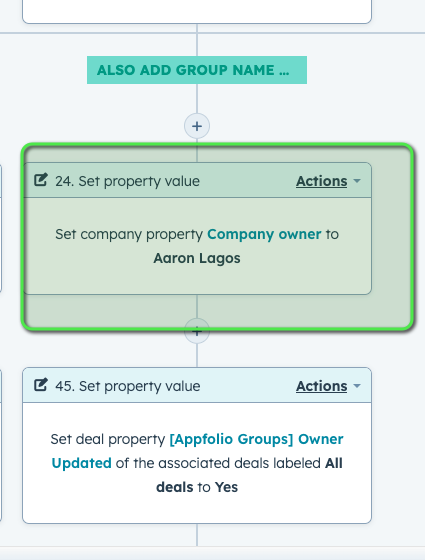Select the '45. Set property value' header
The image size is (425, 560).
tap(197, 385)
